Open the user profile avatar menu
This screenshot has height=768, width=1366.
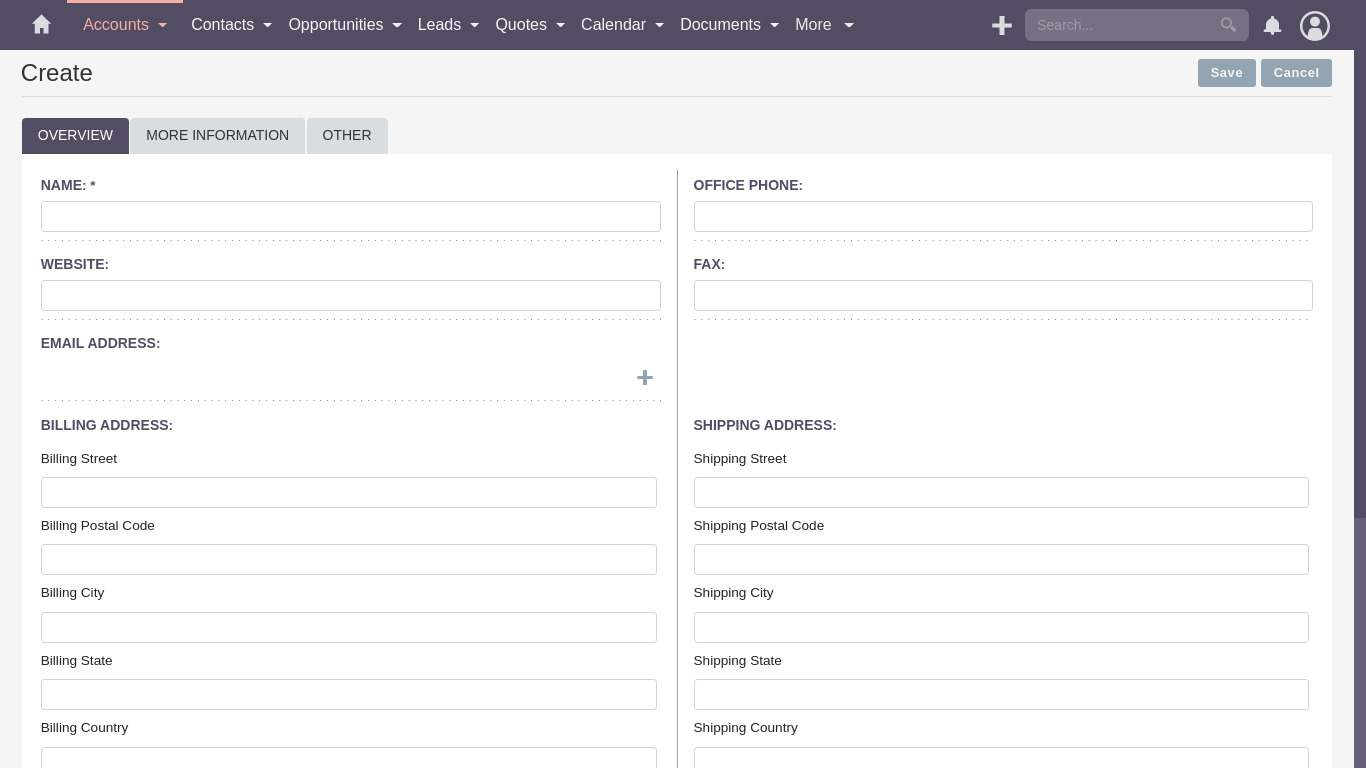(1314, 26)
